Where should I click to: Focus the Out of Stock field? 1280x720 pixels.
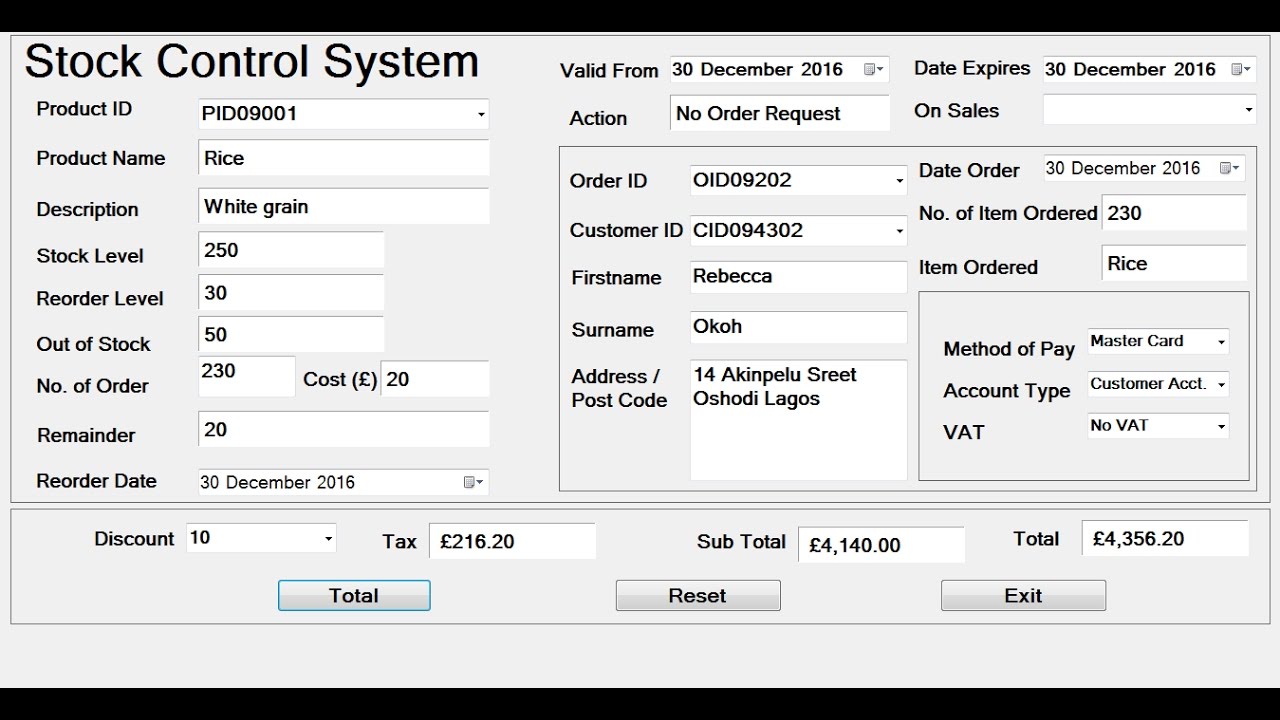pyautogui.click(x=291, y=335)
